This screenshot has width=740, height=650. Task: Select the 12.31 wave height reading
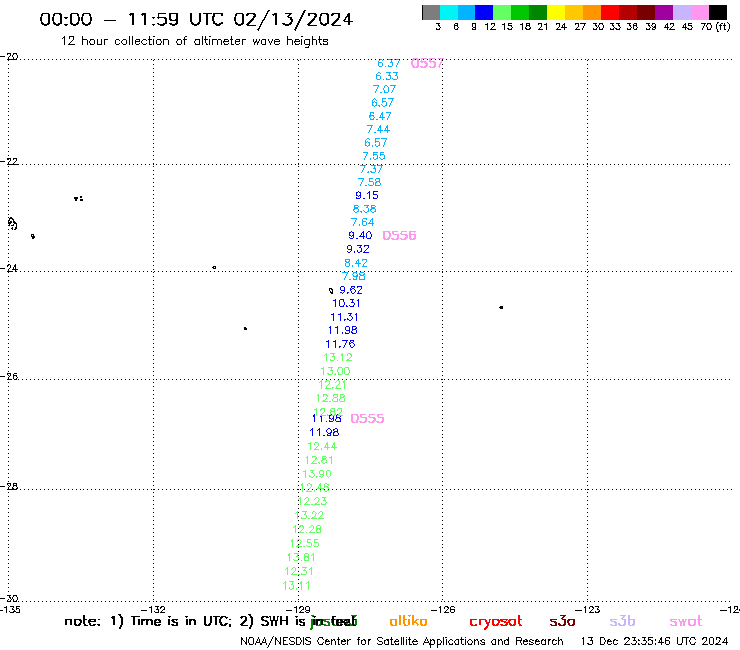coord(299,571)
